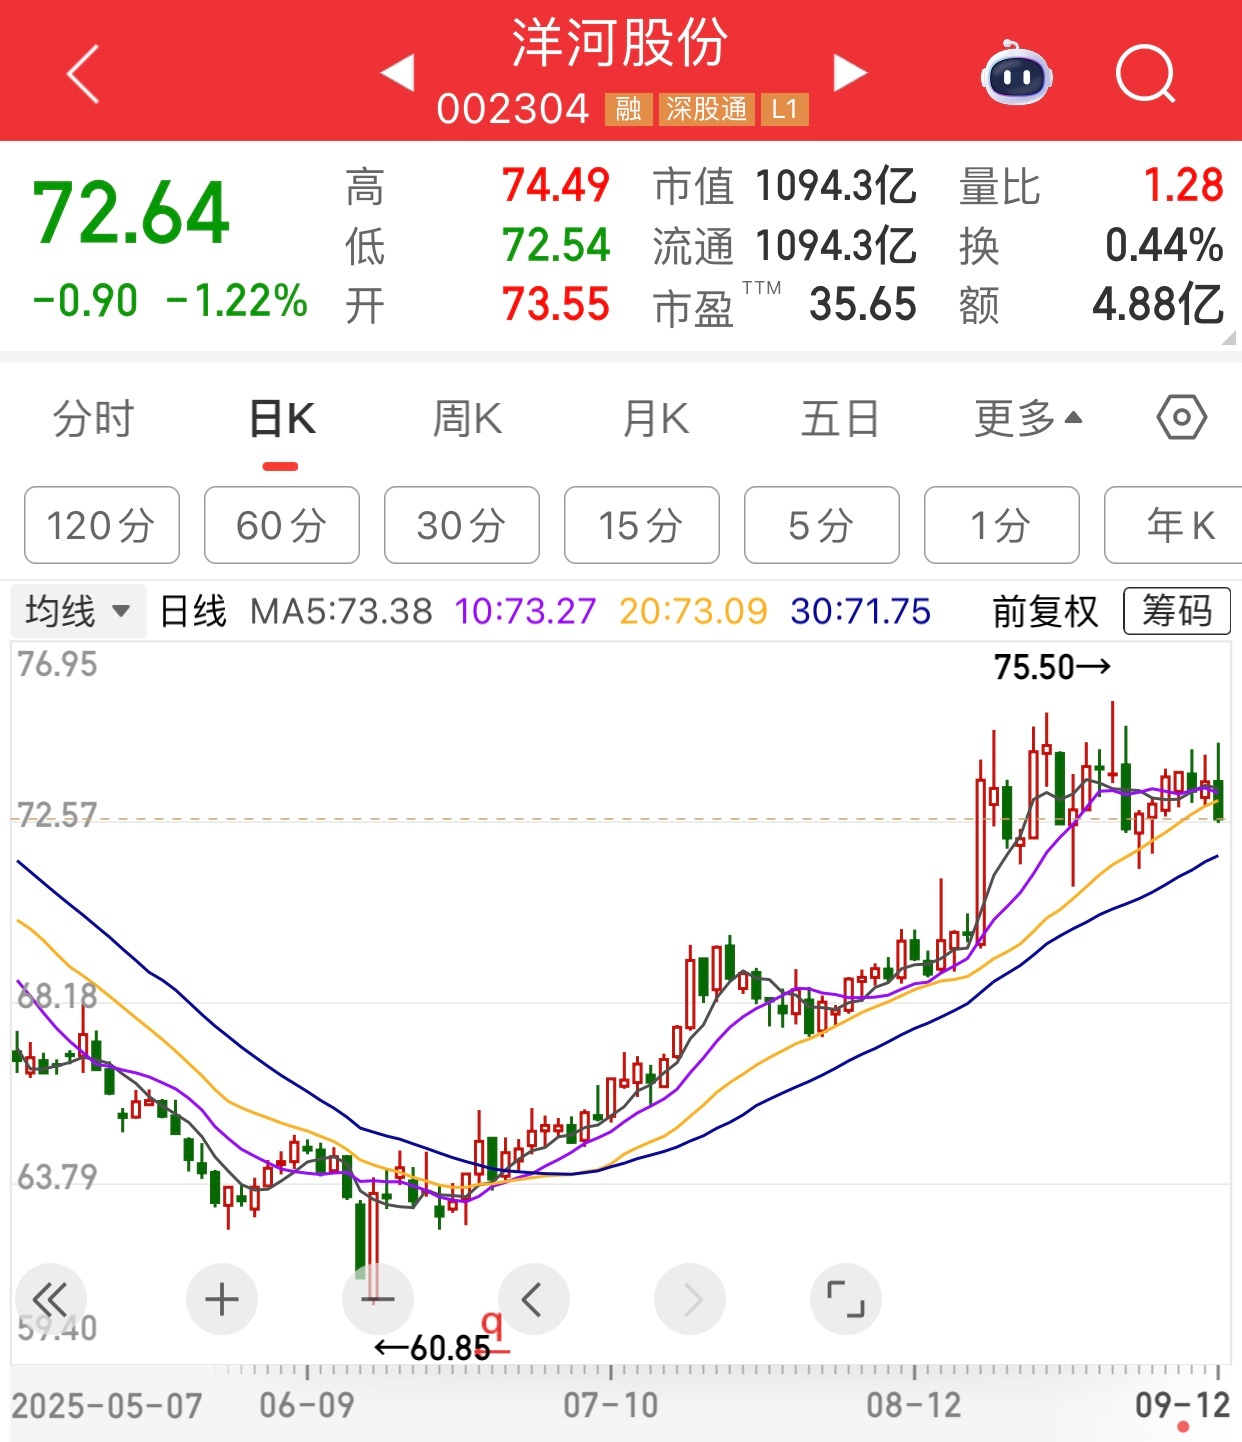Viewport: 1242px width, 1442px height.
Task: Tap the 2025-05-07 start date label
Action: pyautogui.click(x=106, y=1405)
